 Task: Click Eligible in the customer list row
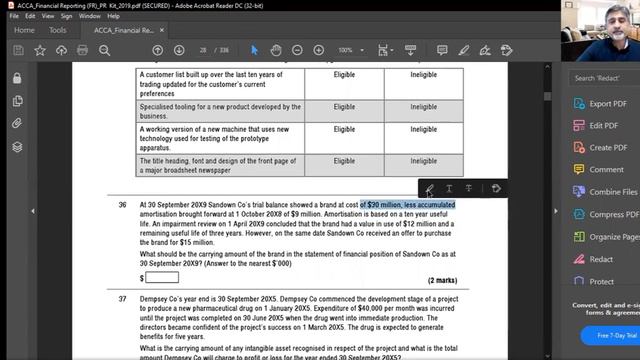click(344, 75)
